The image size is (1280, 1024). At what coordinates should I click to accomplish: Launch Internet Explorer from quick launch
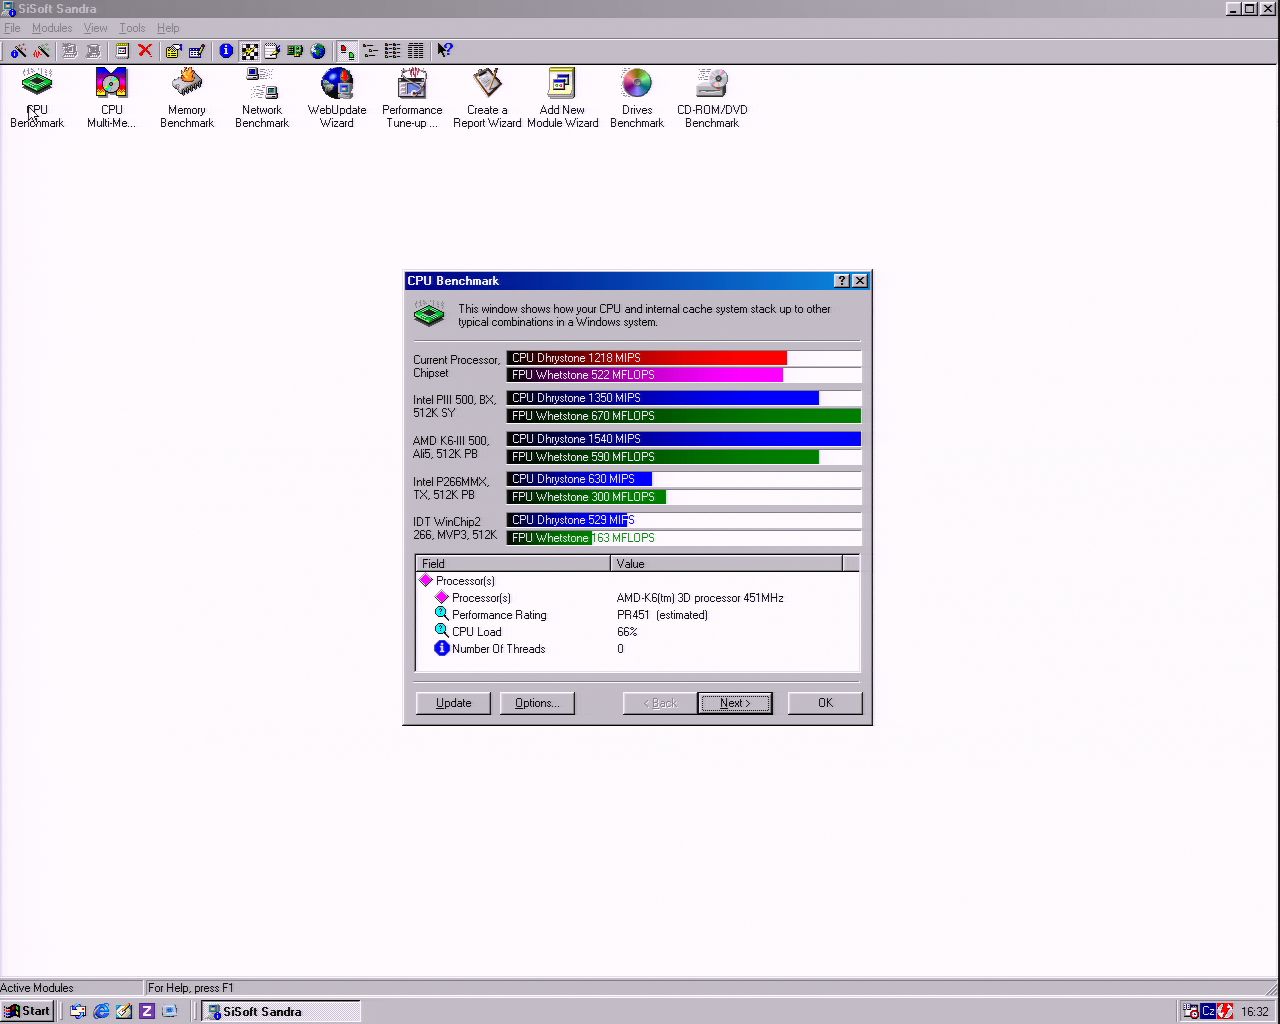[101, 1011]
